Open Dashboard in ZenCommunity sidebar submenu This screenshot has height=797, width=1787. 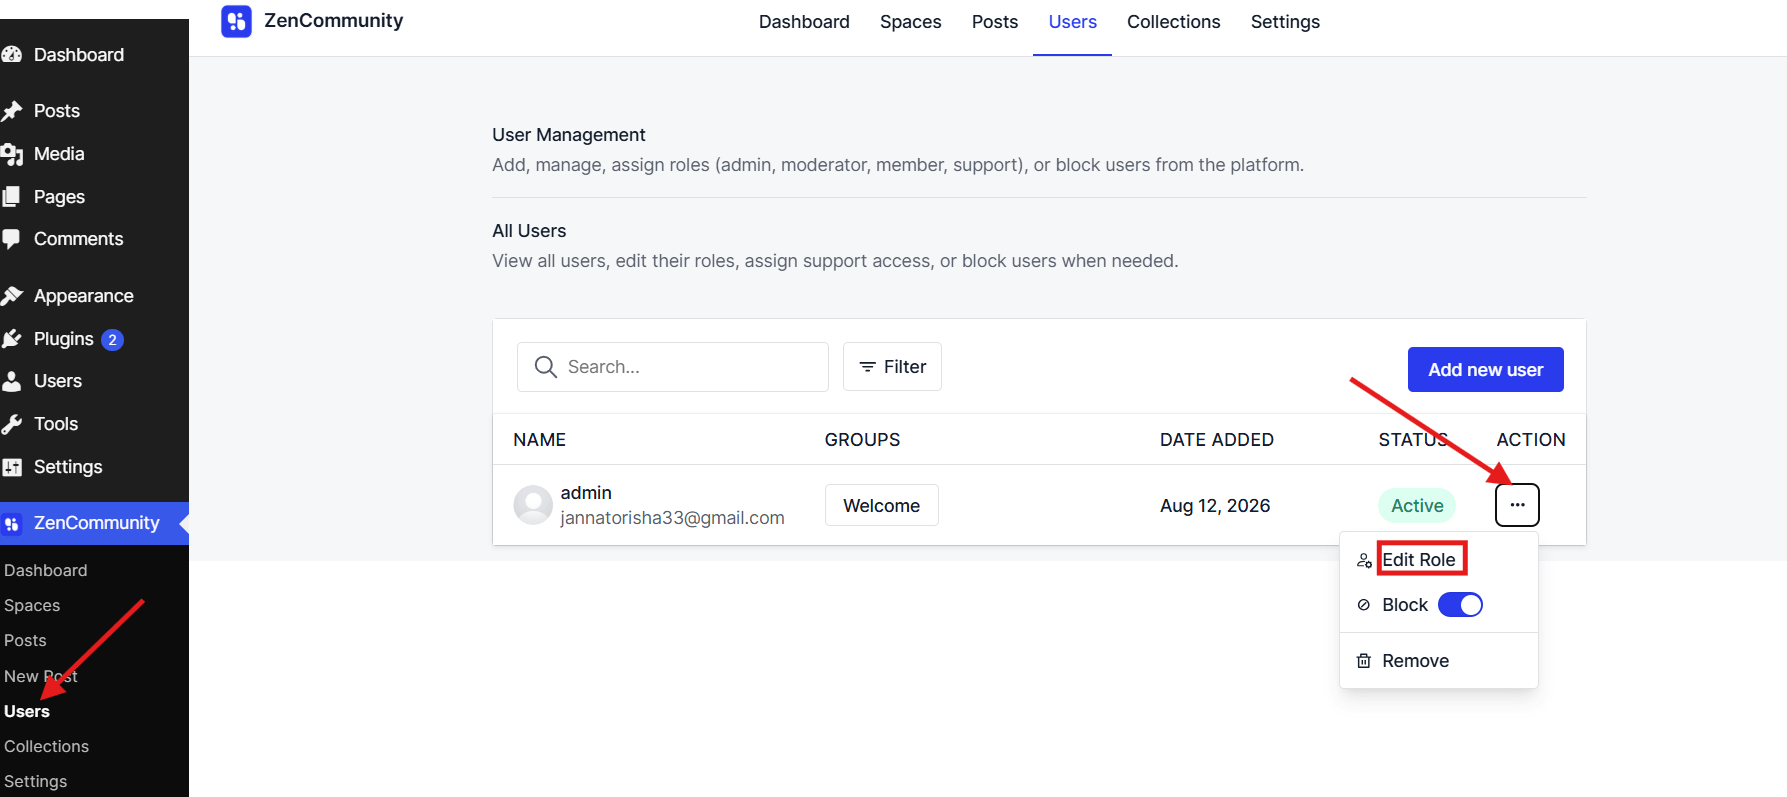click(x=46, y=570)
